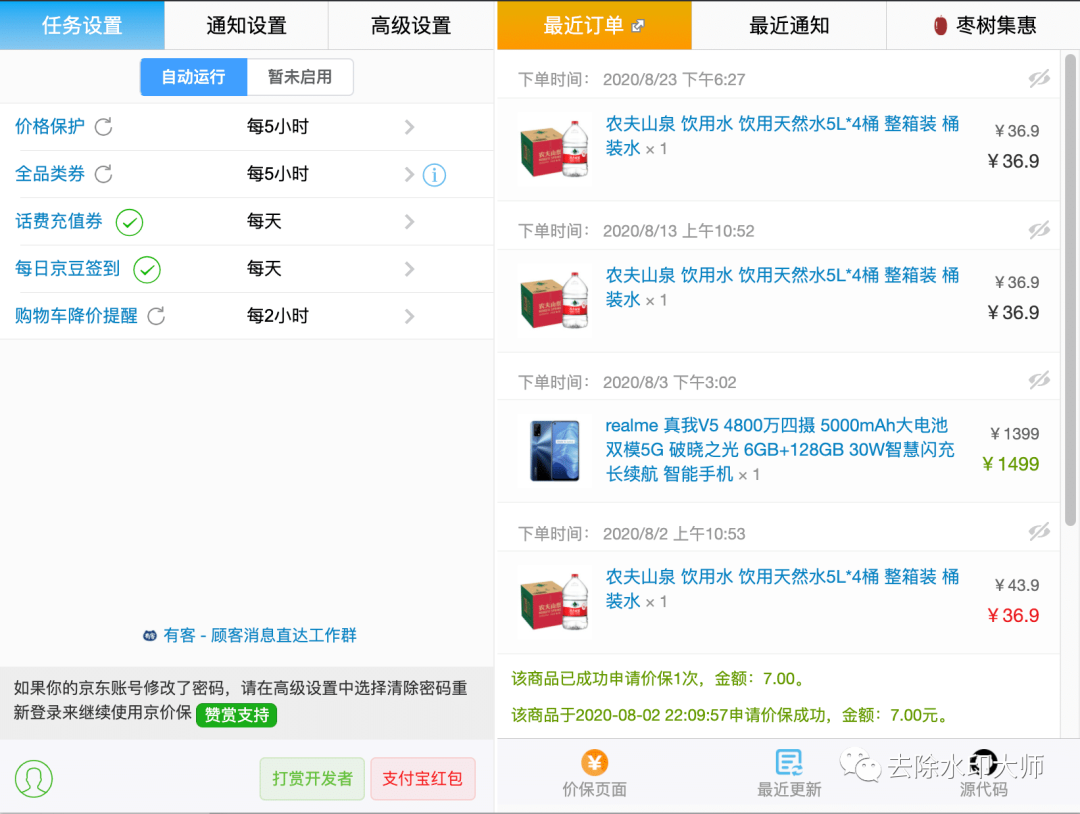
Task: Open the 话费充值券 task link
Action: pos(59,222)
